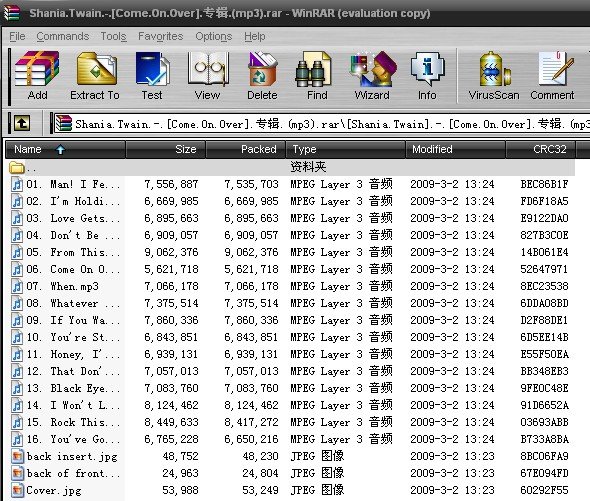The image size is (590, 501).
Task: Sort by Modified column header
Action: (456, 149)
